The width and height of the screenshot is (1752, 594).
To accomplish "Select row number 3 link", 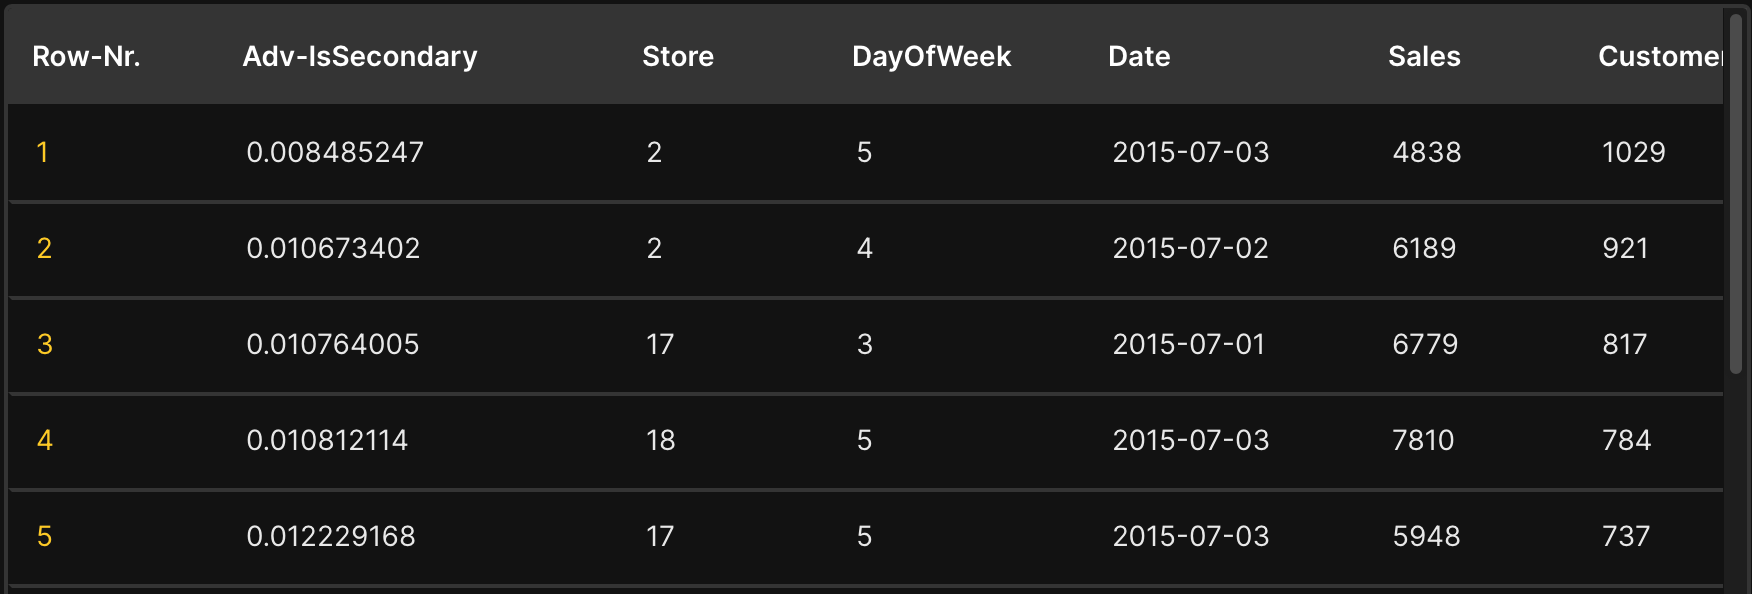I will tap(45, 344).
